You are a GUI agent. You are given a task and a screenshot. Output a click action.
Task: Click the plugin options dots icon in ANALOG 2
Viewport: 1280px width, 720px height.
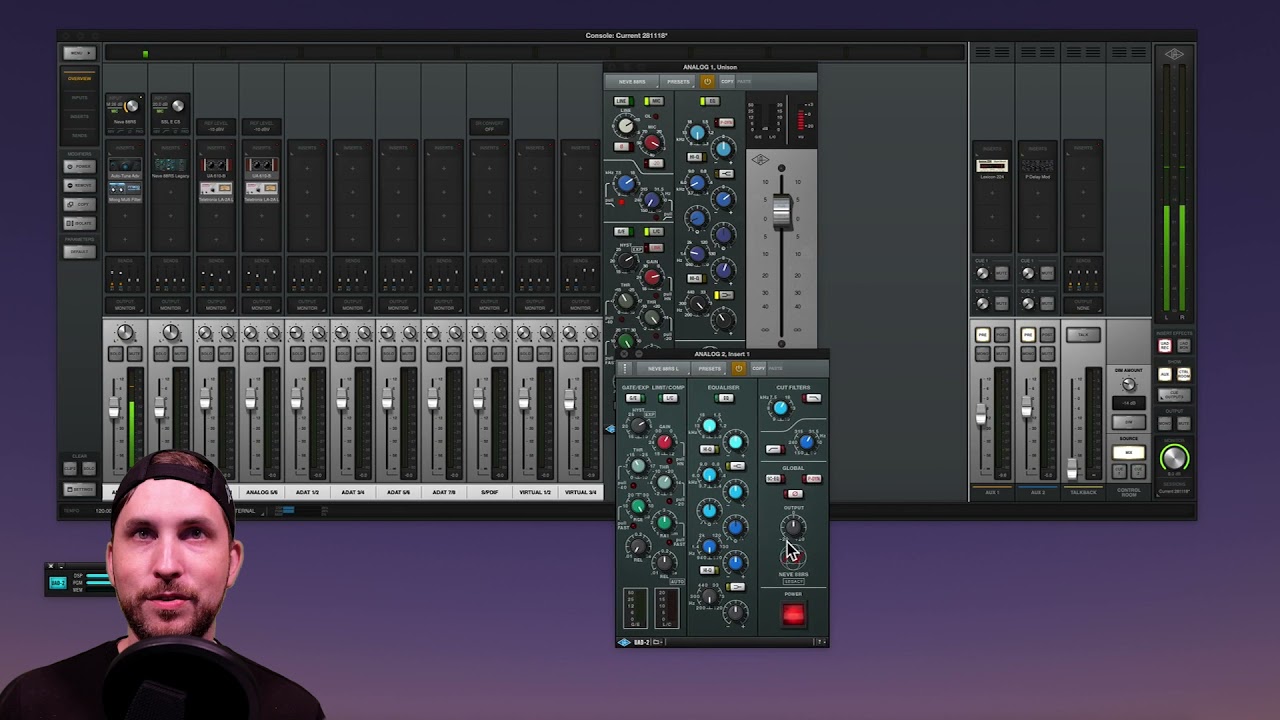click(x=626, y=368)
